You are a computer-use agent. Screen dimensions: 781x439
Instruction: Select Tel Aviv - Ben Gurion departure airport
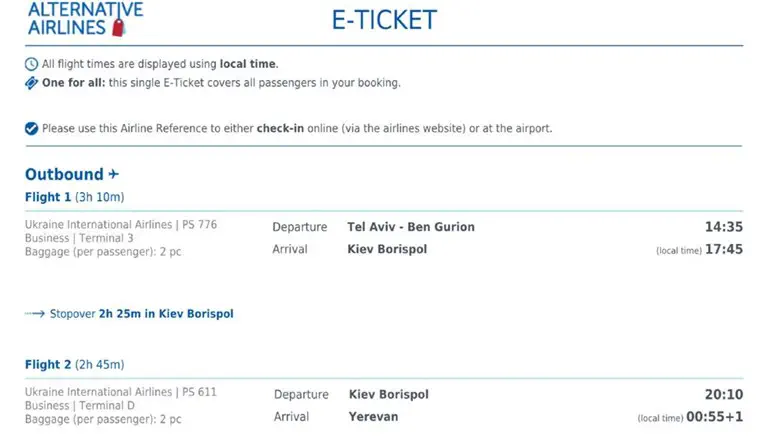point(411,227)
